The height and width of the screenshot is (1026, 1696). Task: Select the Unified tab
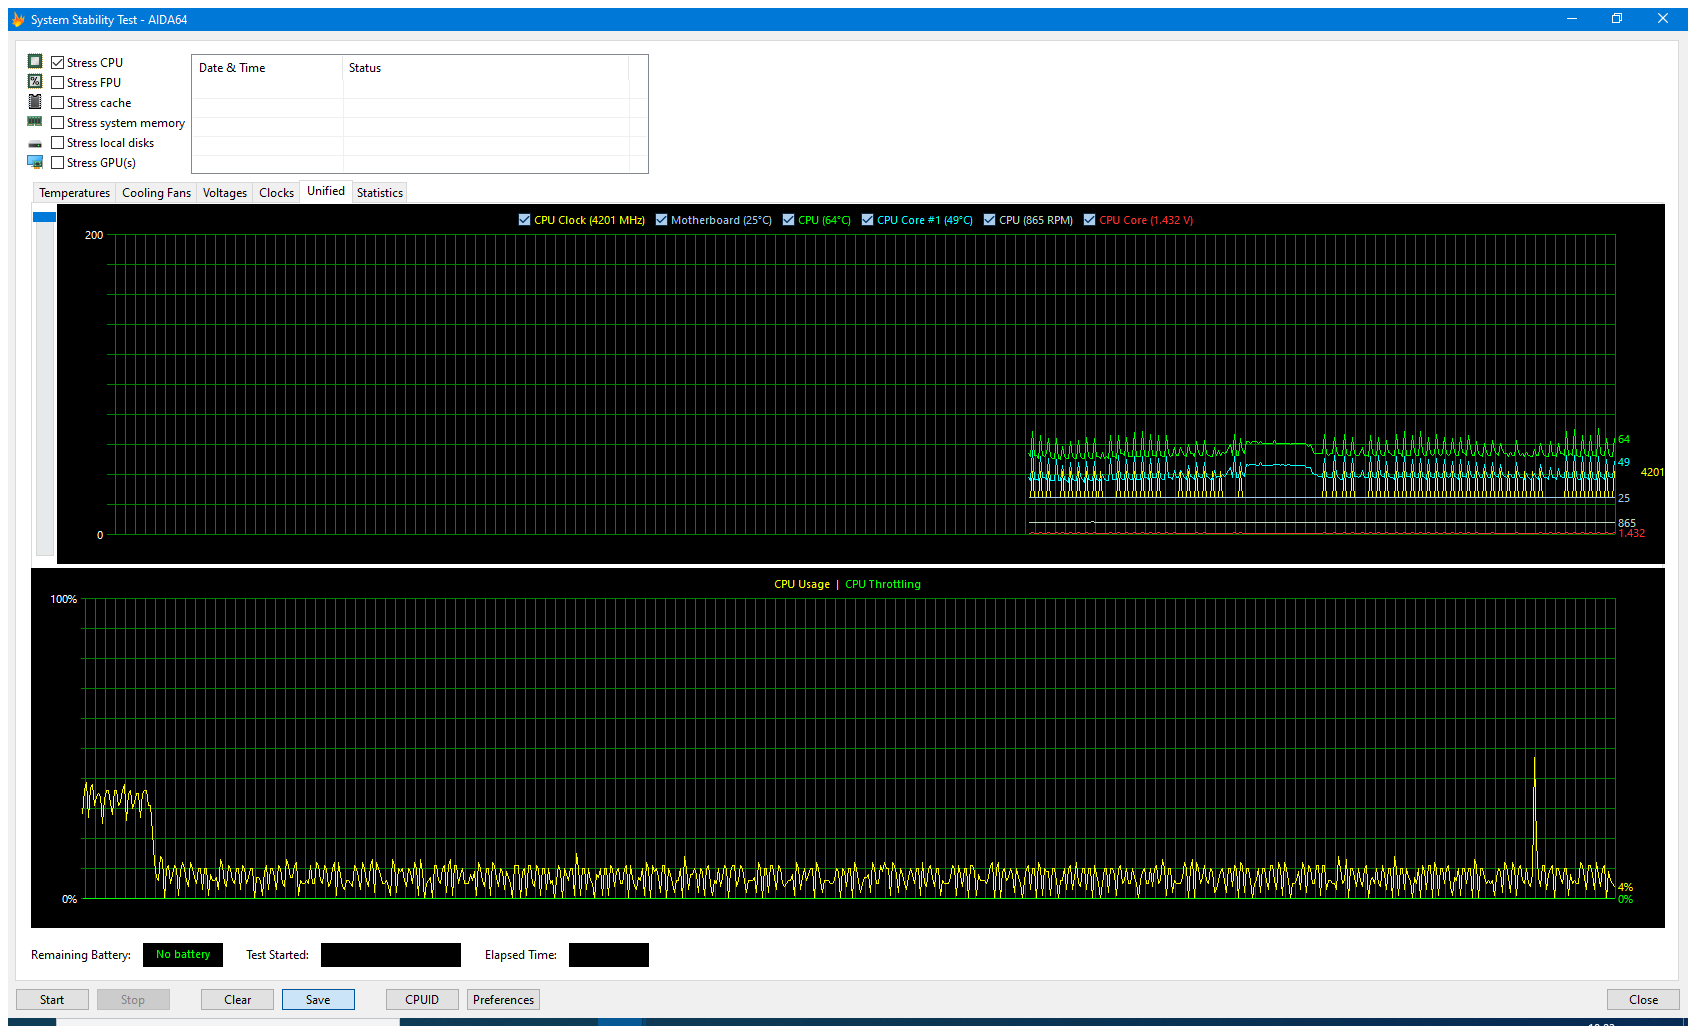(326, 191)
